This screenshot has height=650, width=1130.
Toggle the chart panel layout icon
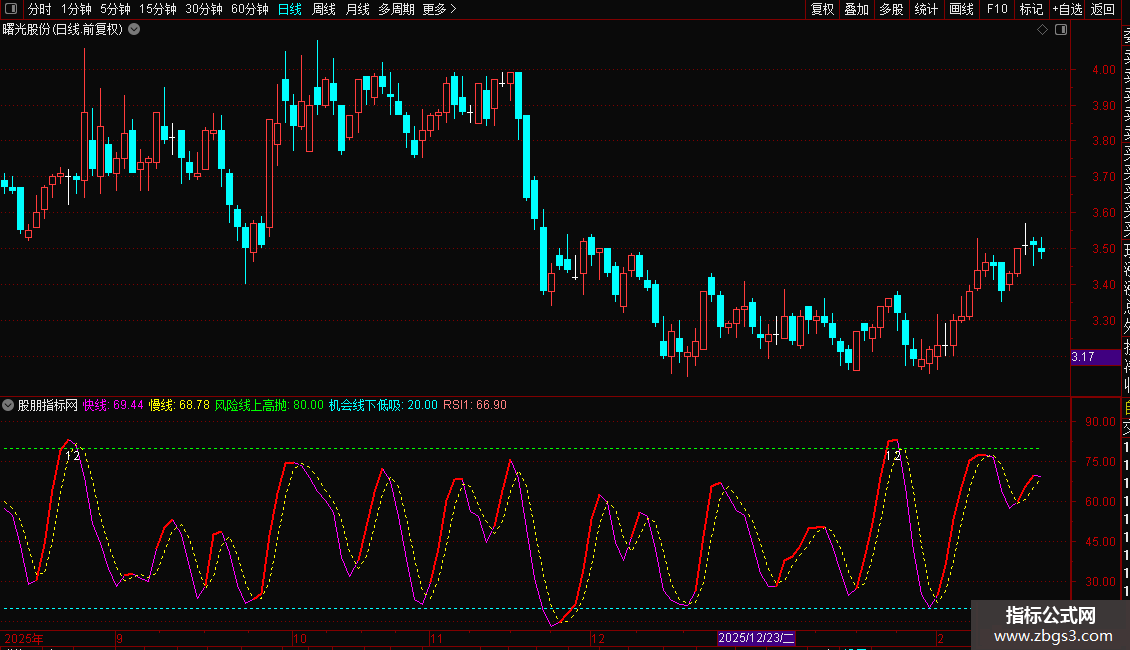tap(1061, 30)
